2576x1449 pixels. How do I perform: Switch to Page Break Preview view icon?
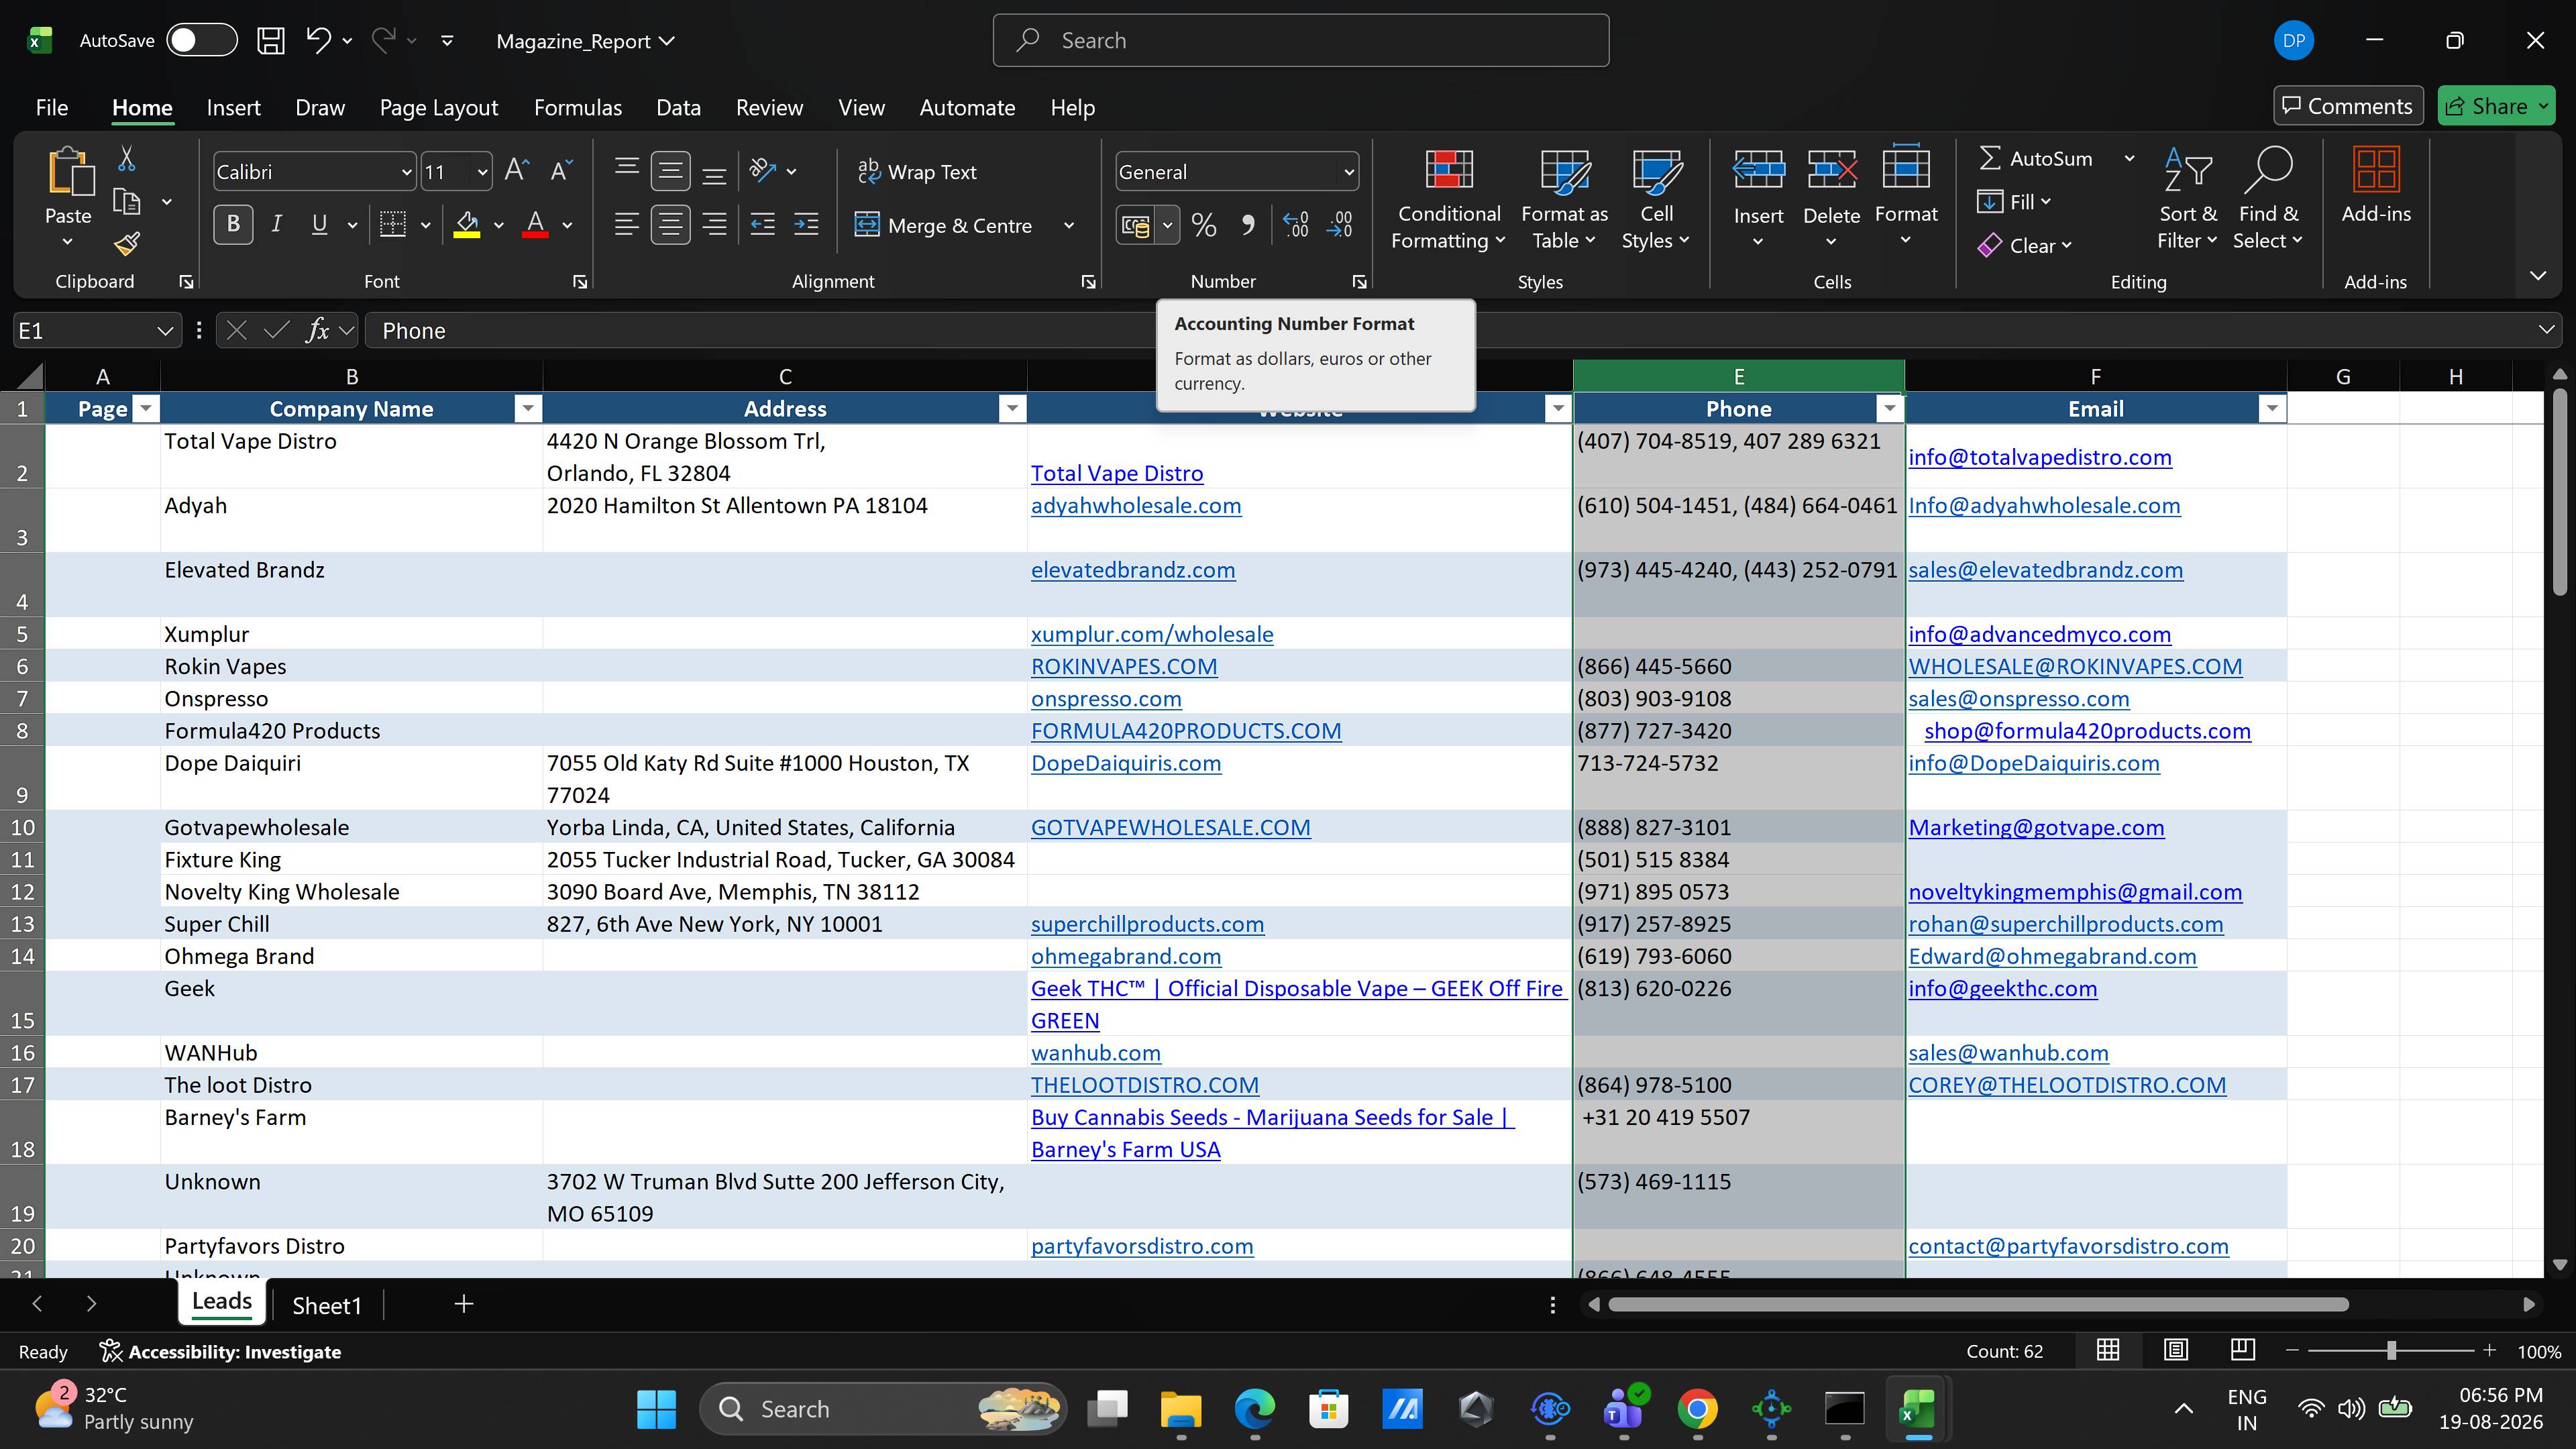(x=2242, y=1351)
